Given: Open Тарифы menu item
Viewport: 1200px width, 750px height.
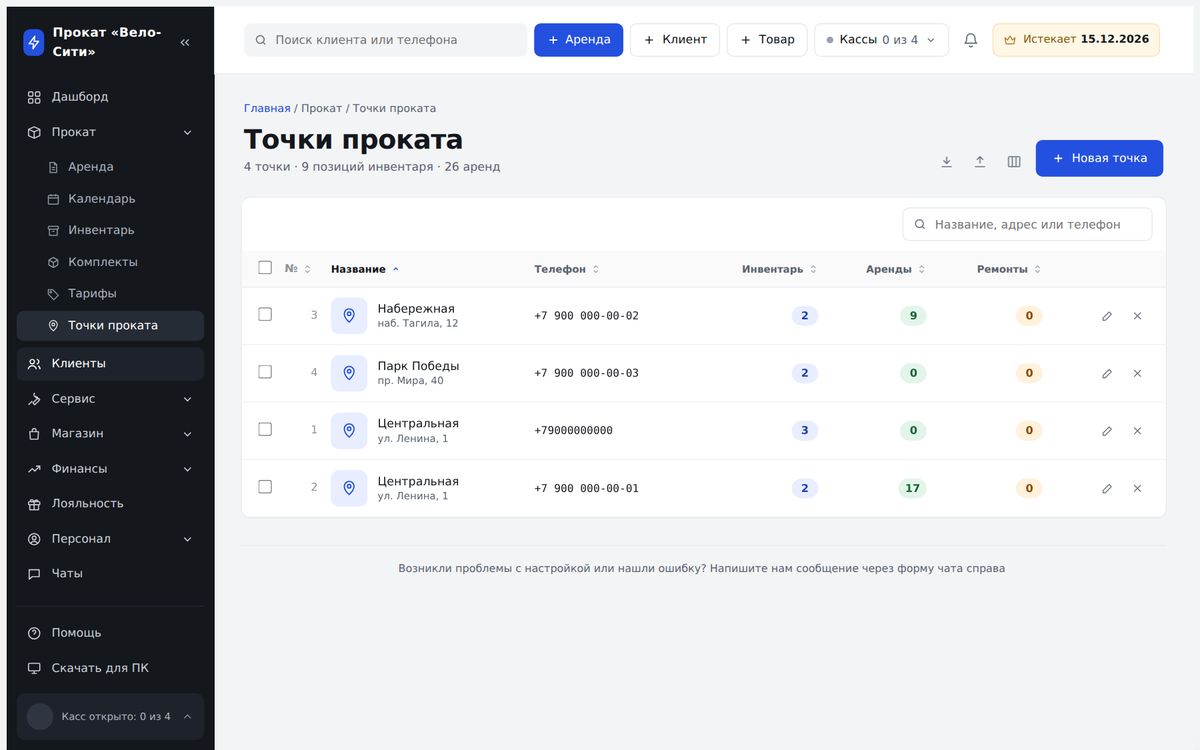Looking at the screenshot, I should point(110,294).
